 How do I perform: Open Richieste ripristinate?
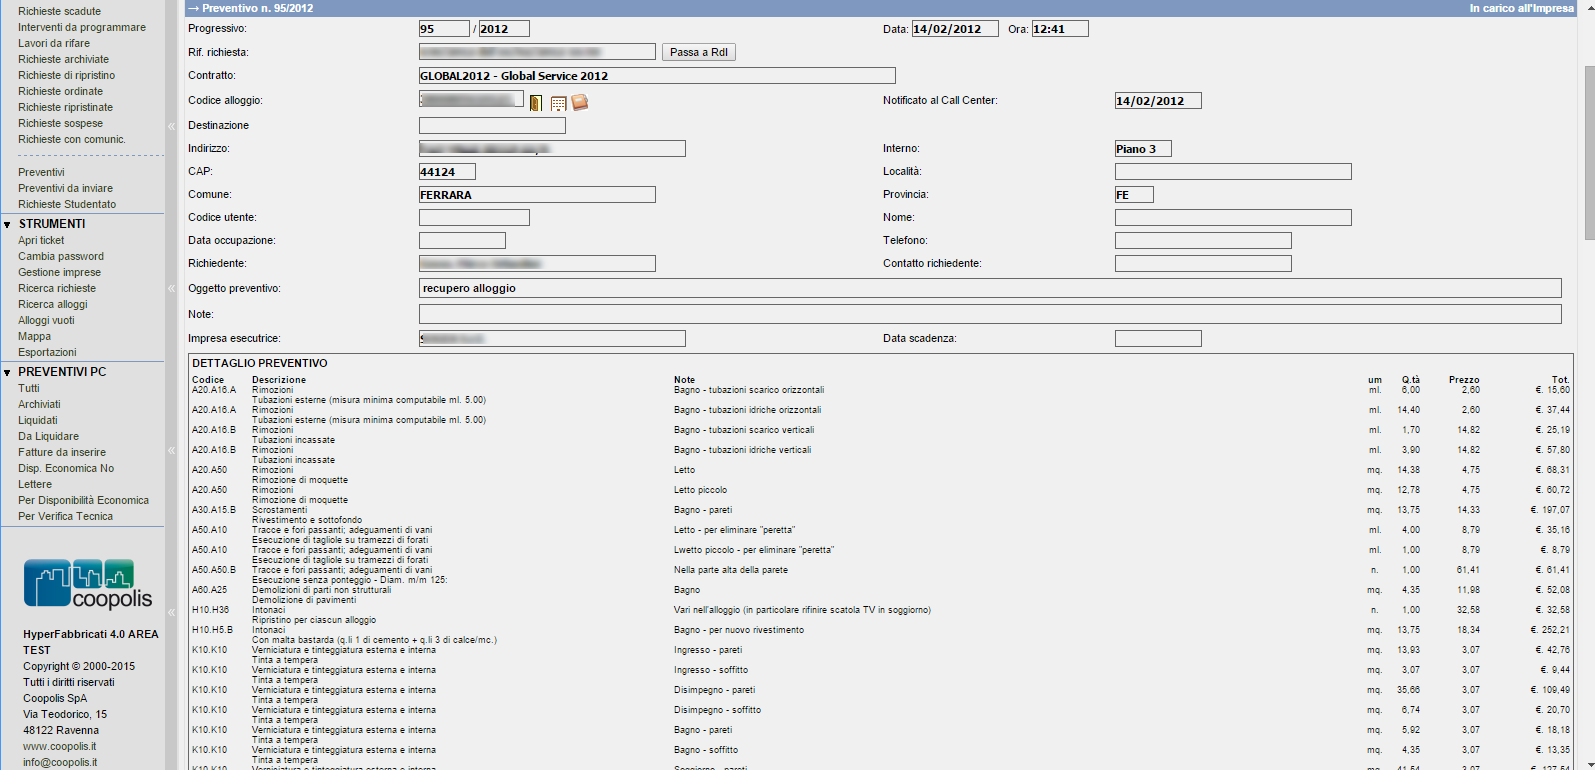65,107
